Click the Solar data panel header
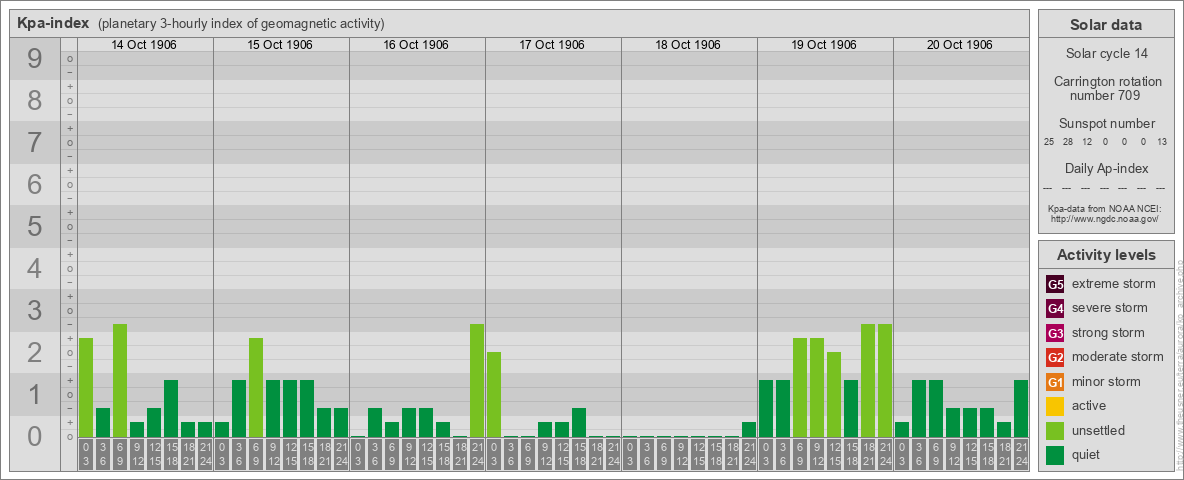The height and width of the screenshot is (480, 1184). pyautogui.click(x=1105, y=25)
